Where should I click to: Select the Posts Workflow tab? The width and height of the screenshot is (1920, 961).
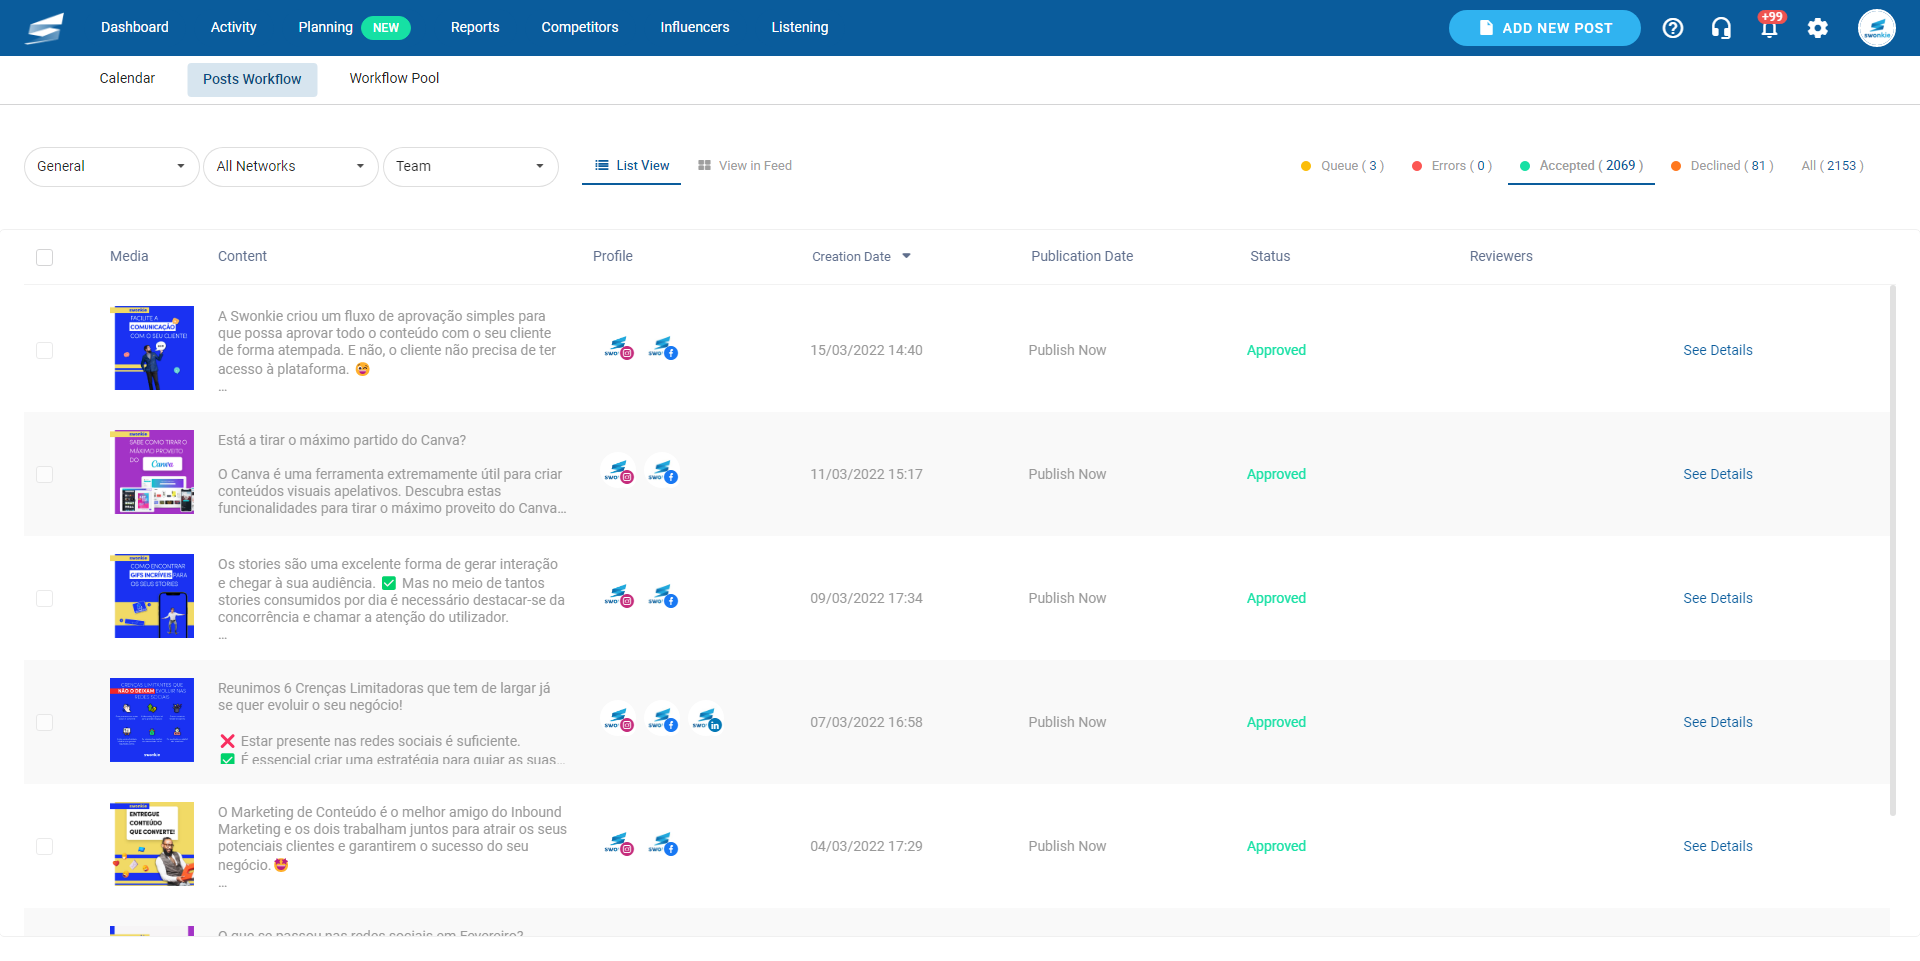[x=252, y=79]
